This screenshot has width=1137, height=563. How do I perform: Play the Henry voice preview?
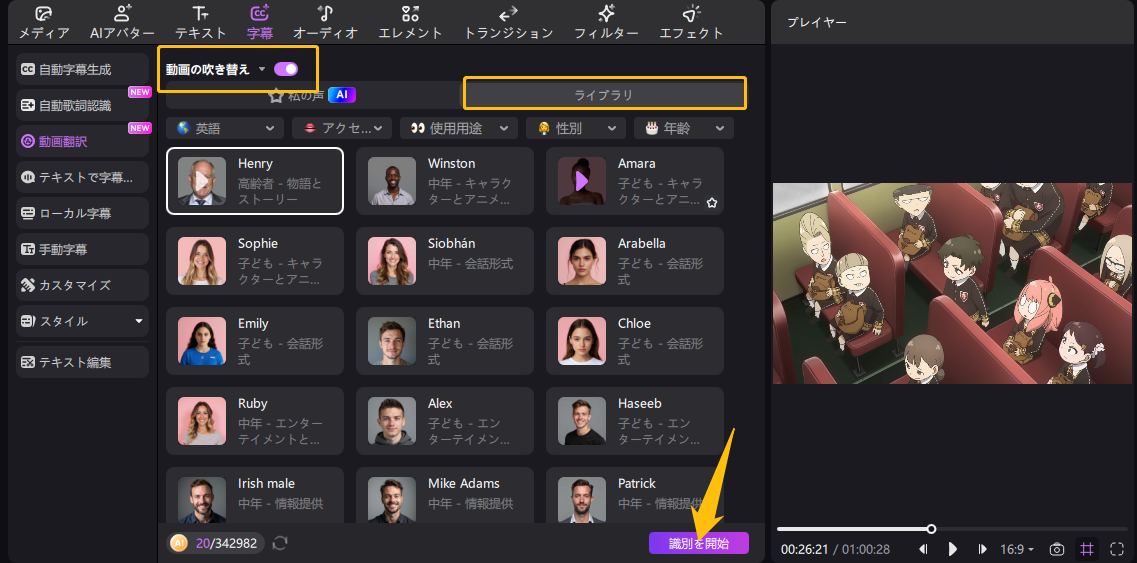(x=202, y=181)
